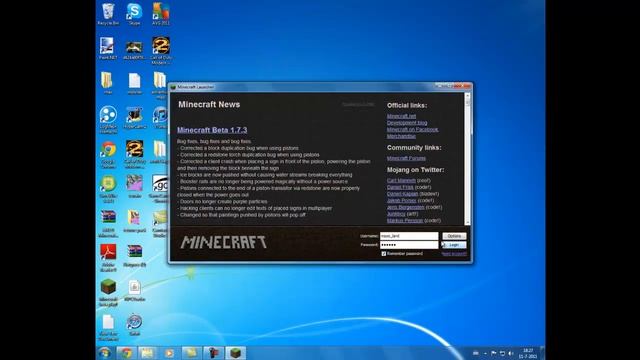Viewport: 640px width, 360px height.
Task: Show hidden tray icons arrow
Action: click(x=485, y=353)
